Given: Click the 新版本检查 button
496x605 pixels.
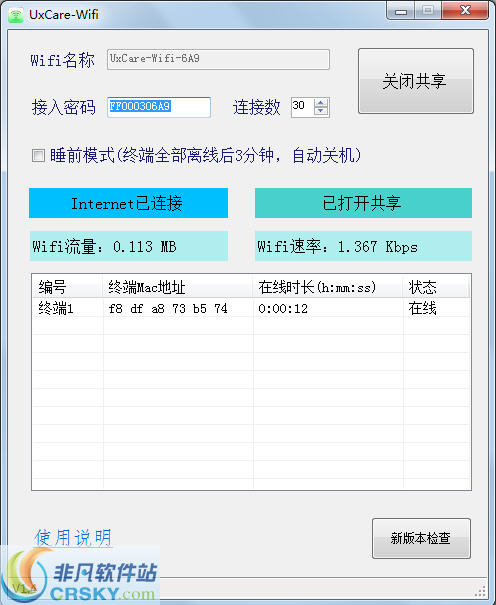Looking at the screenshot, I should pyautogui.click(x=421, y=538).
